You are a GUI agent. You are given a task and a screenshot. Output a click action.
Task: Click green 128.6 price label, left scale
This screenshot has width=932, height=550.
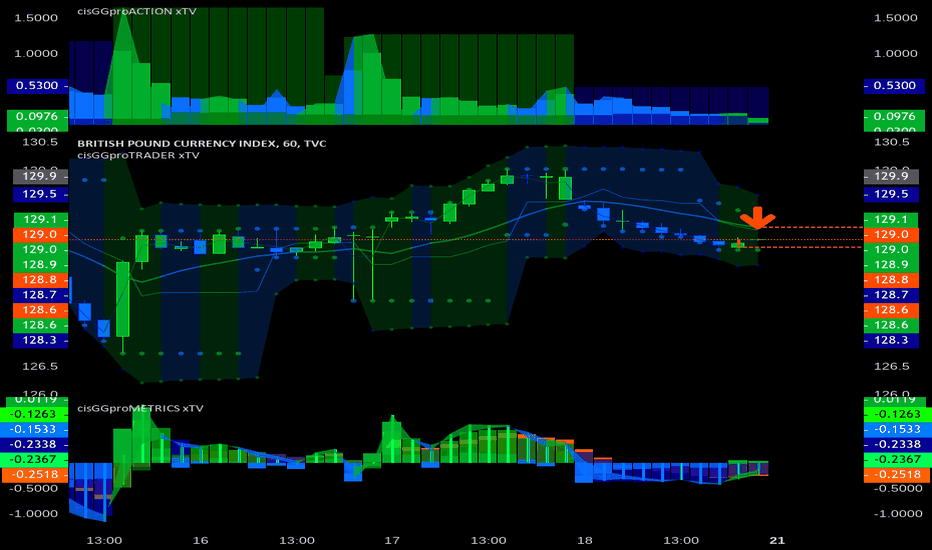coord(40,325)
